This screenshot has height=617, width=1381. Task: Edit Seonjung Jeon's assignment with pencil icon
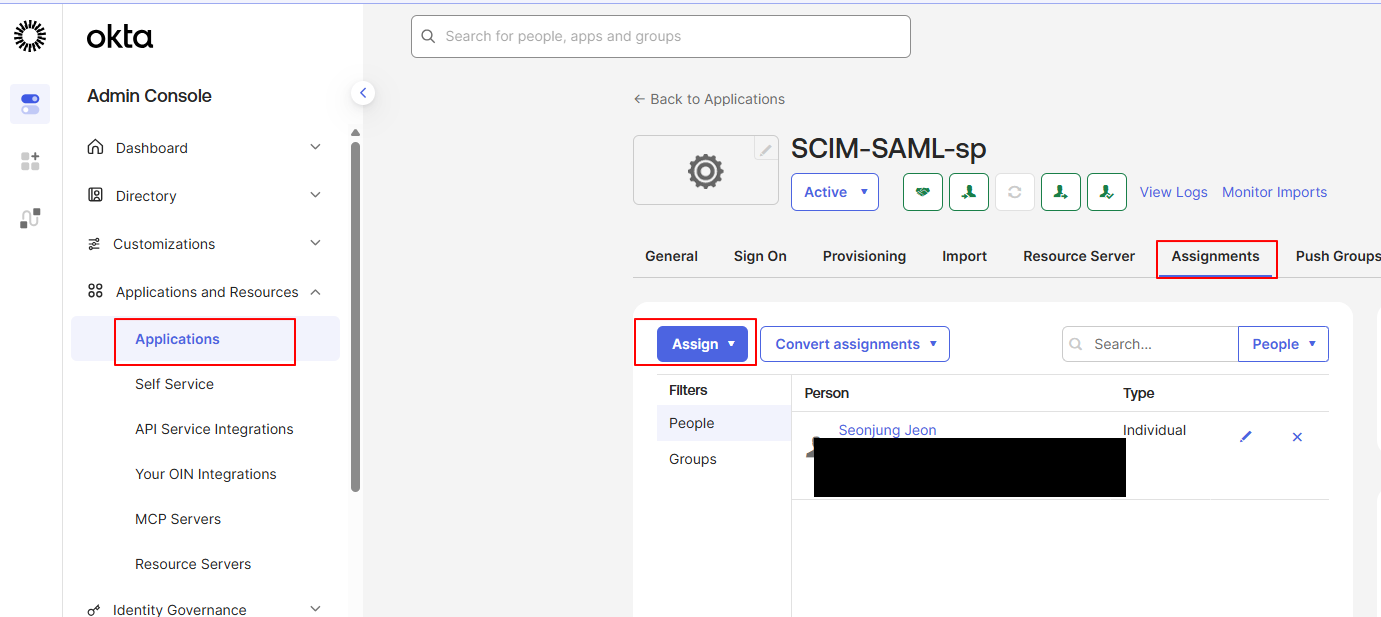(1246, 437)
